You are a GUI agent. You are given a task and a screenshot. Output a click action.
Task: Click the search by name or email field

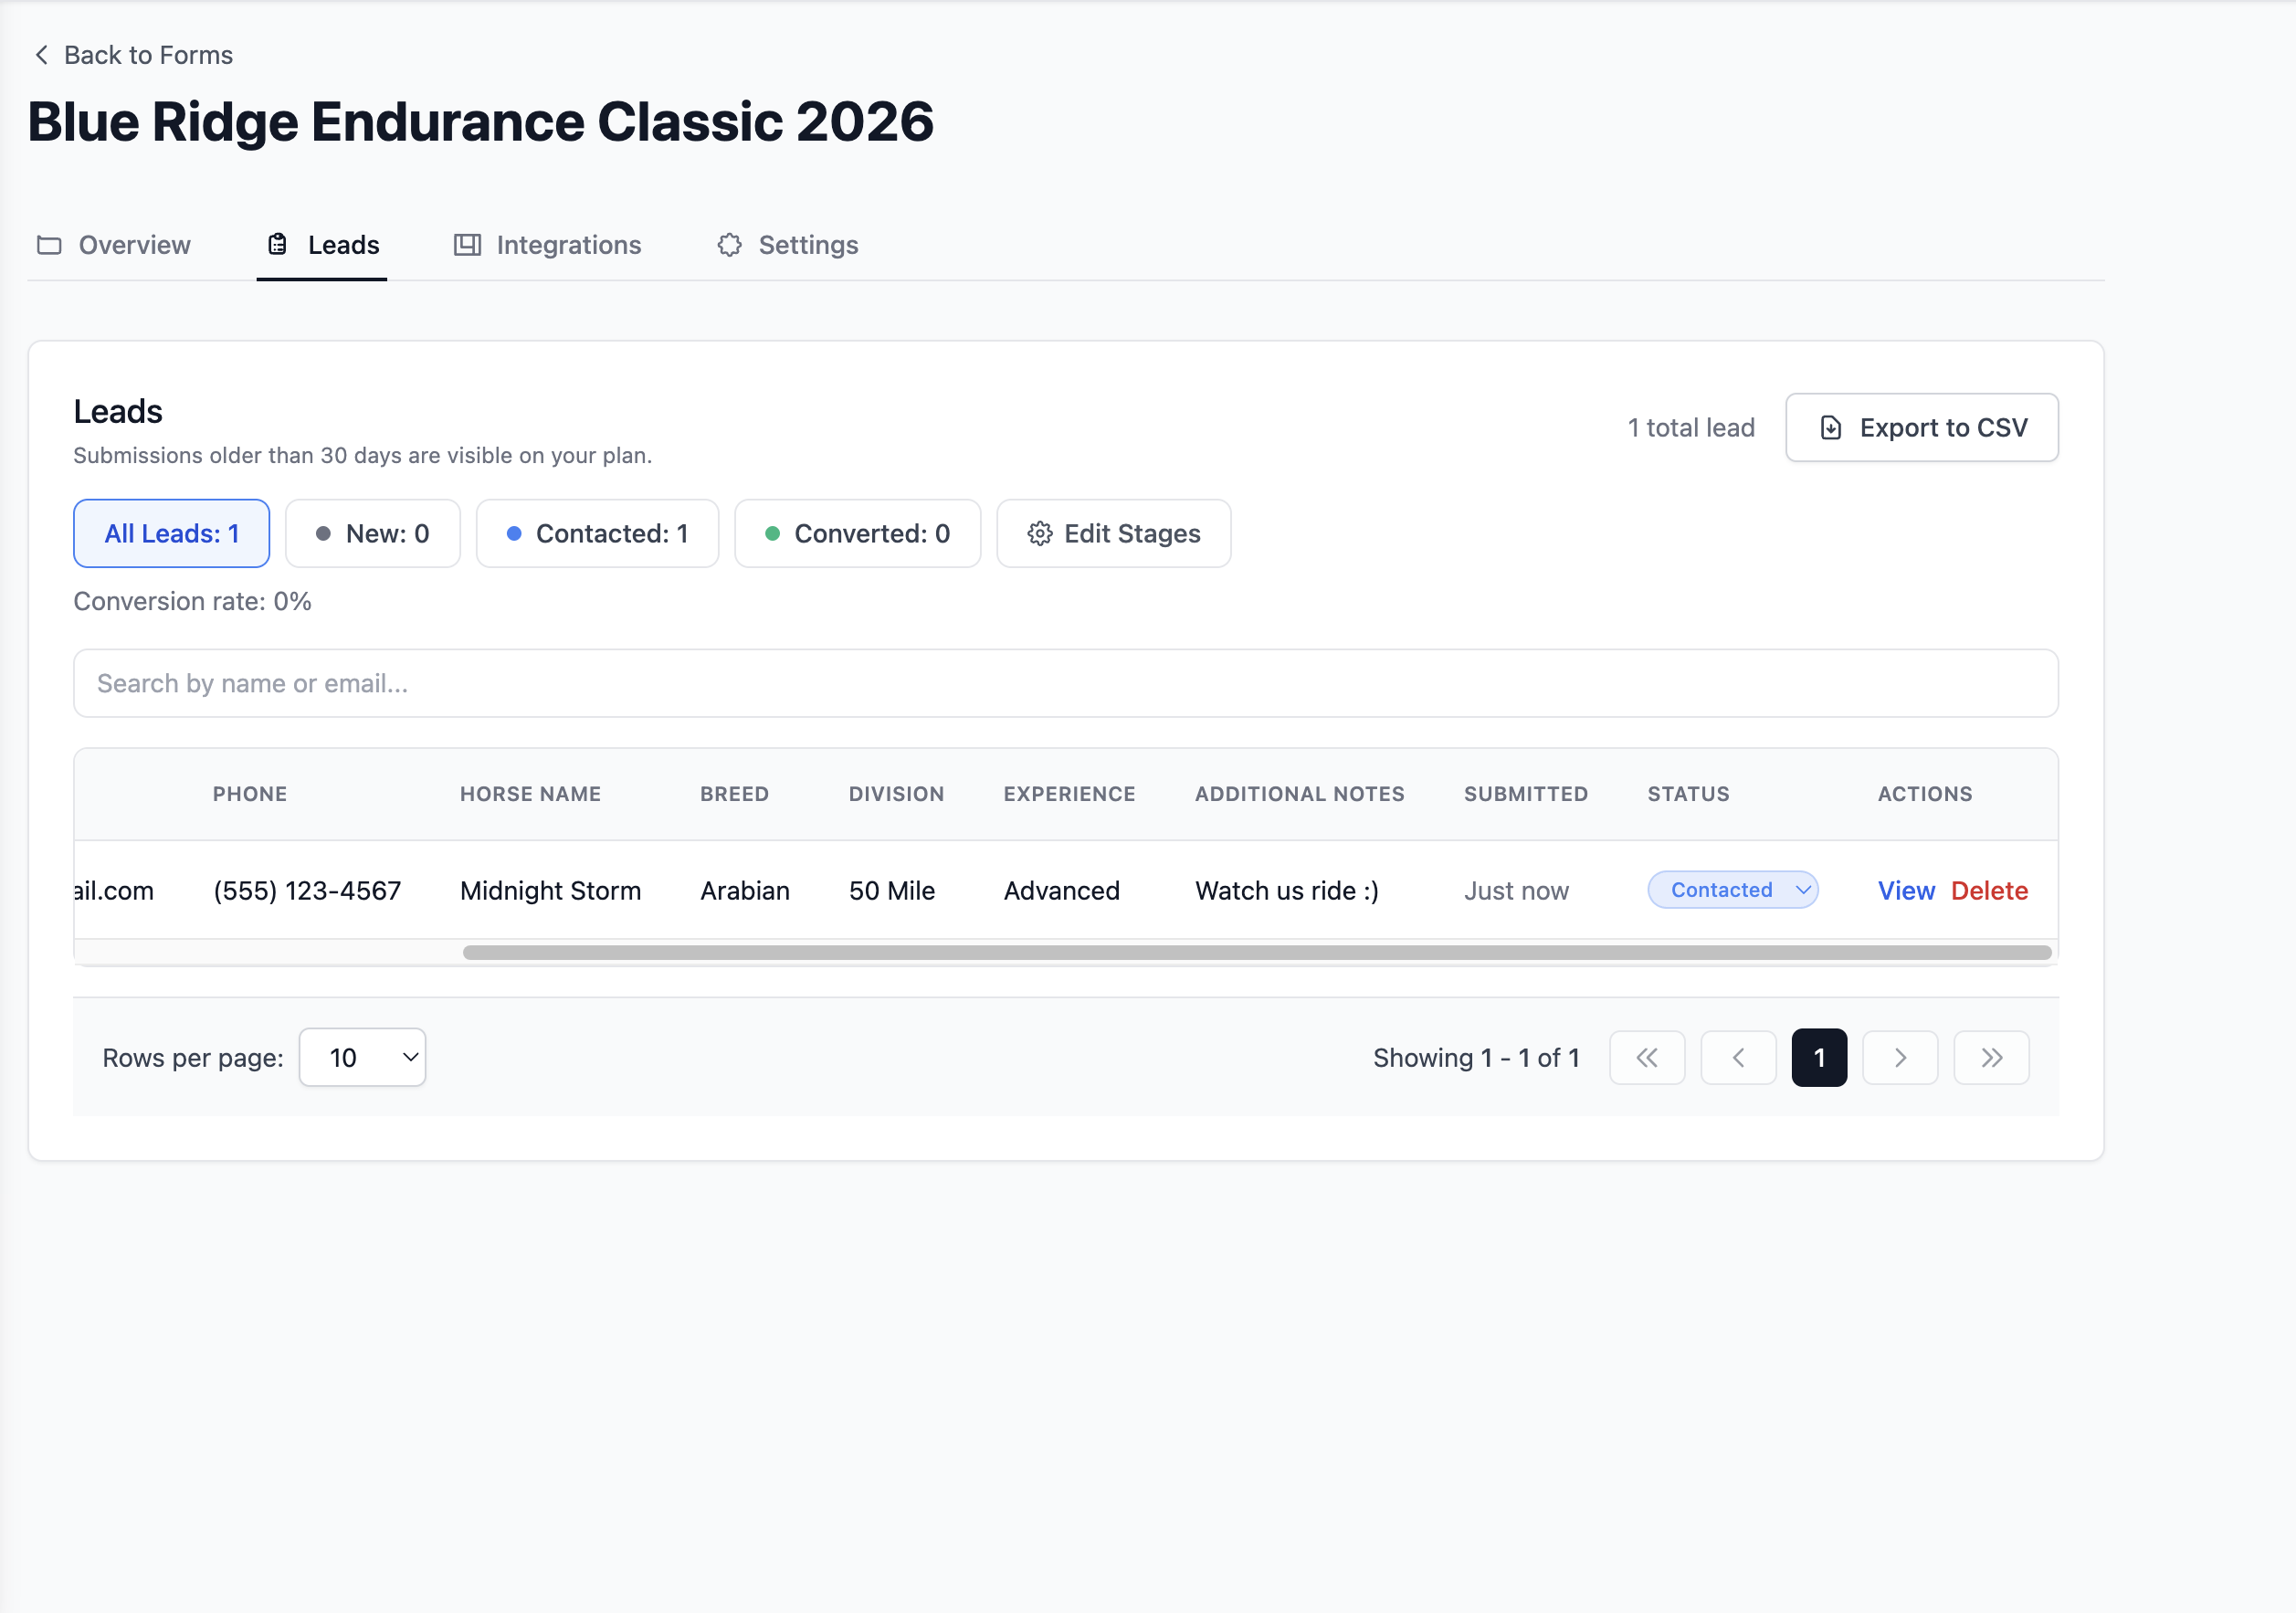pos(1065,684)
